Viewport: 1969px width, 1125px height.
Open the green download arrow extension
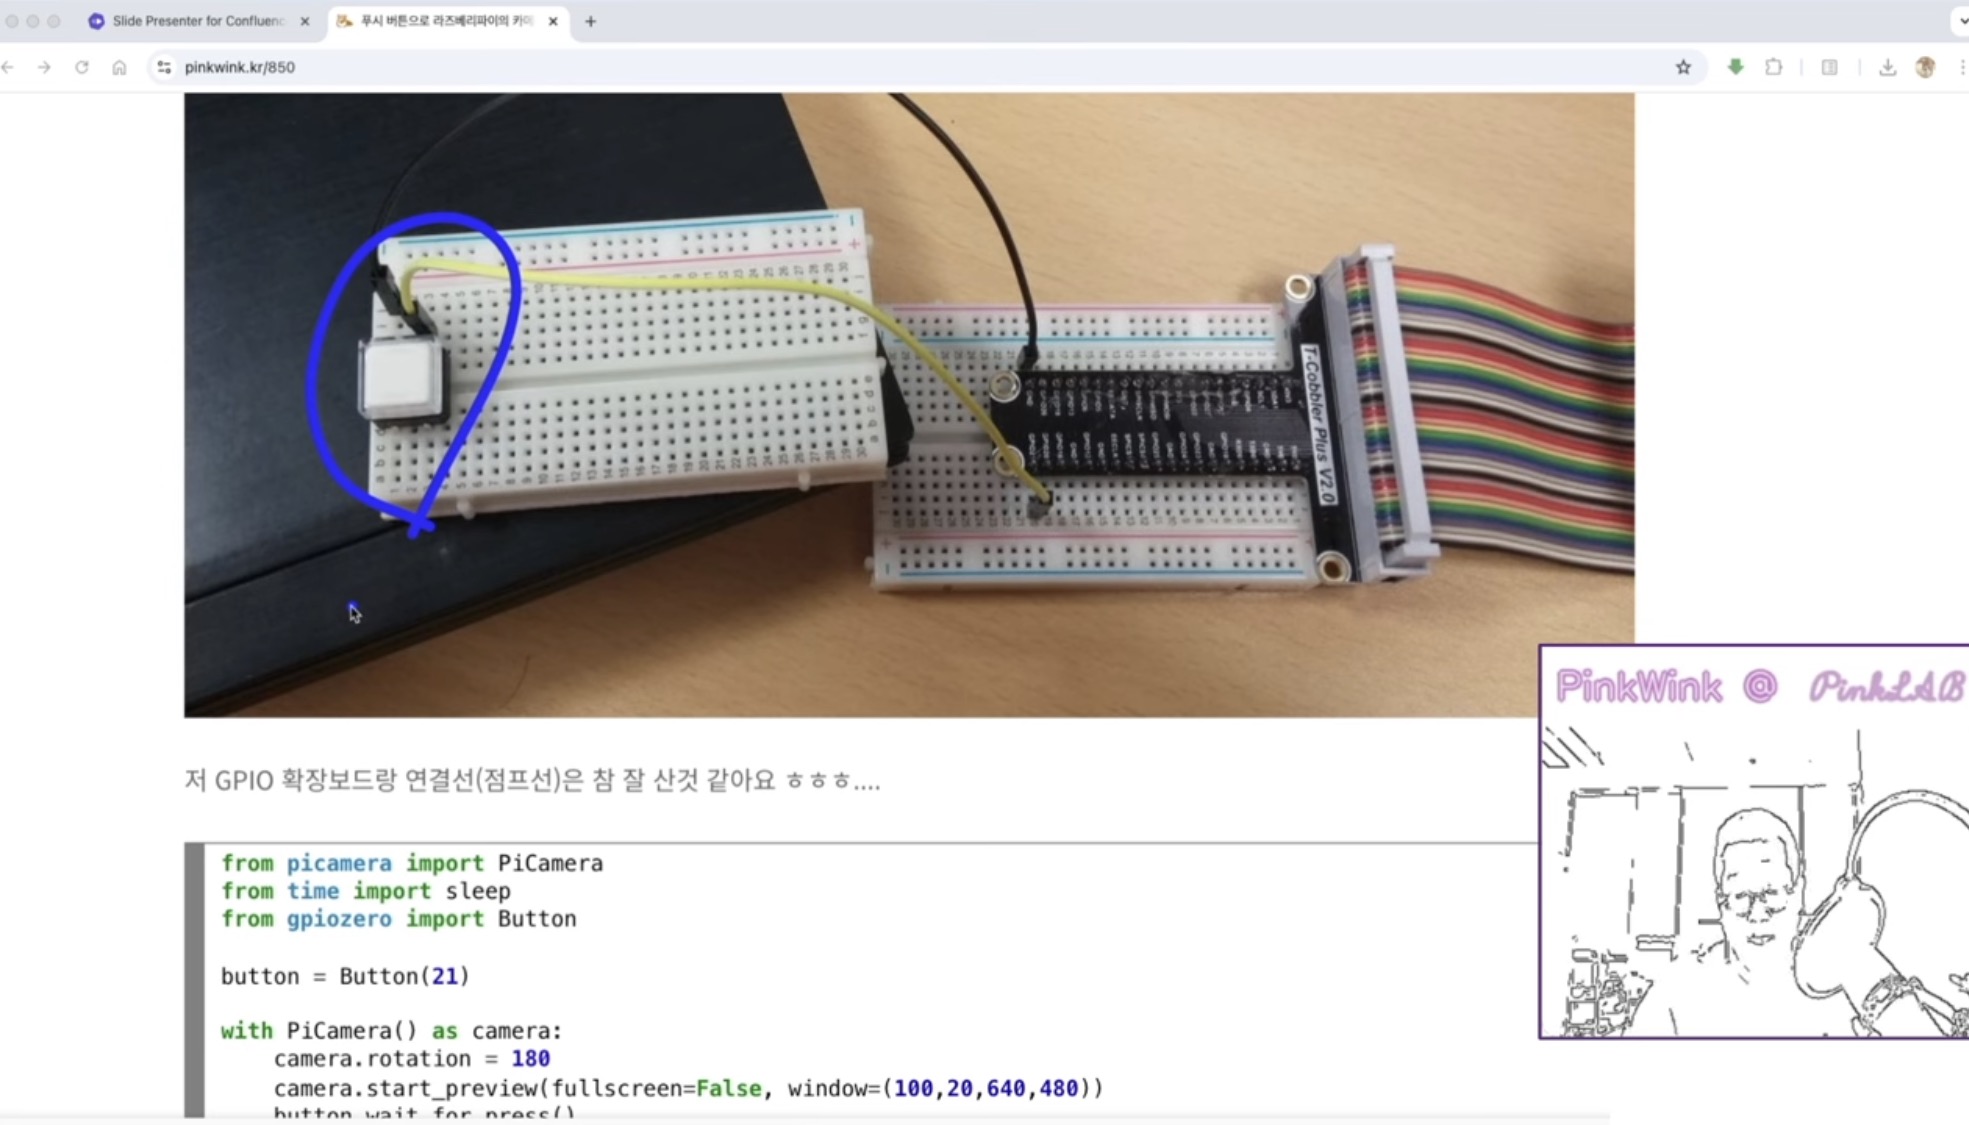[x=1735, y=67]
